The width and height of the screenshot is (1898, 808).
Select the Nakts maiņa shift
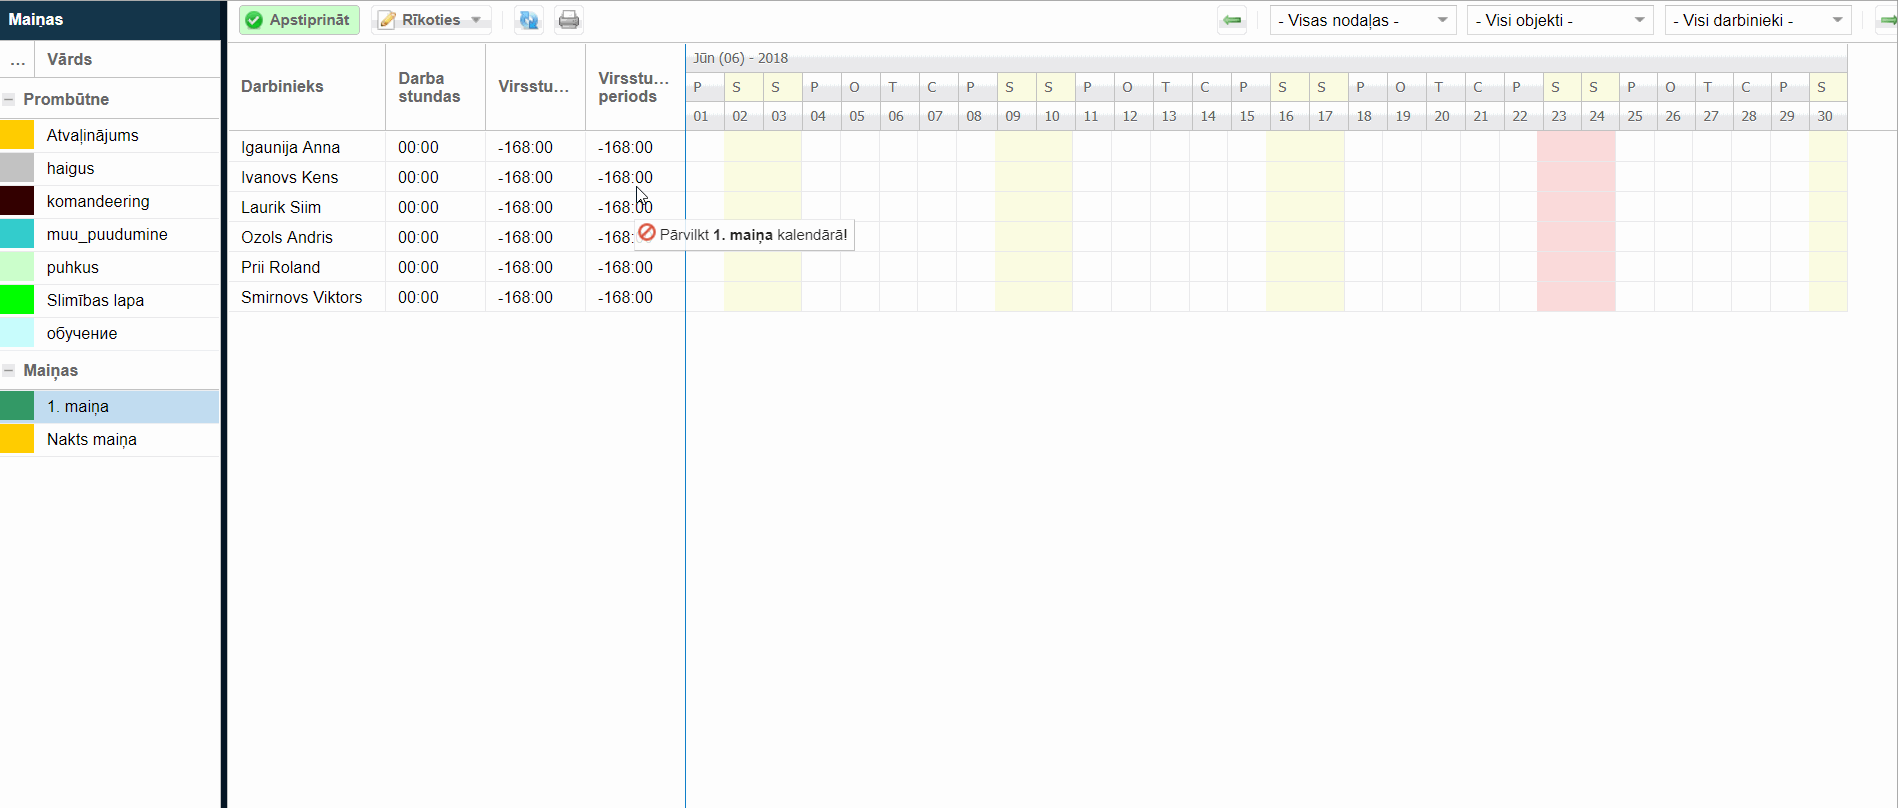pos(92,439)
